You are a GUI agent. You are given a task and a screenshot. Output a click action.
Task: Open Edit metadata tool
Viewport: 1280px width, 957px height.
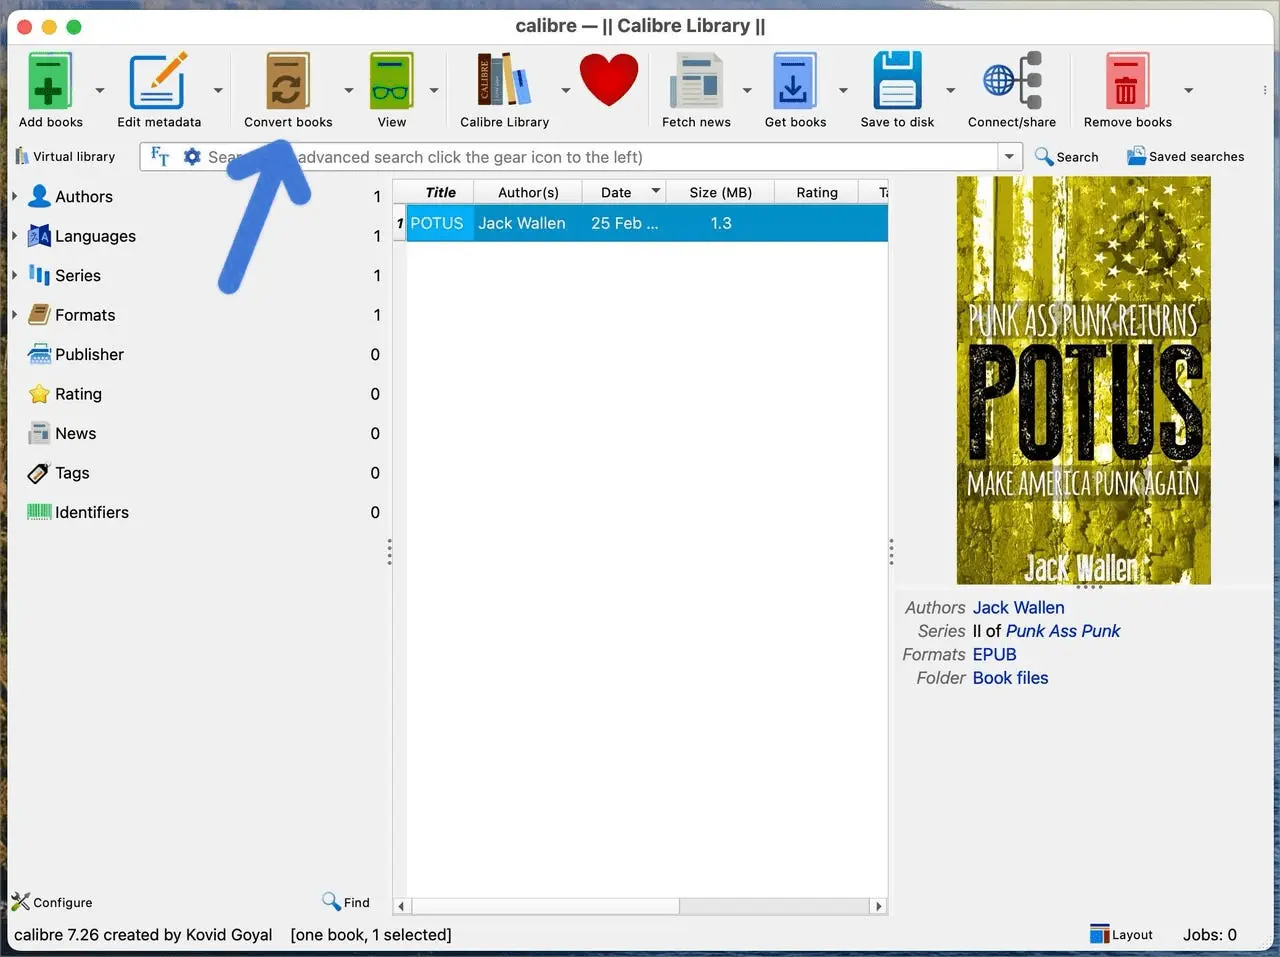coord(158,82)
